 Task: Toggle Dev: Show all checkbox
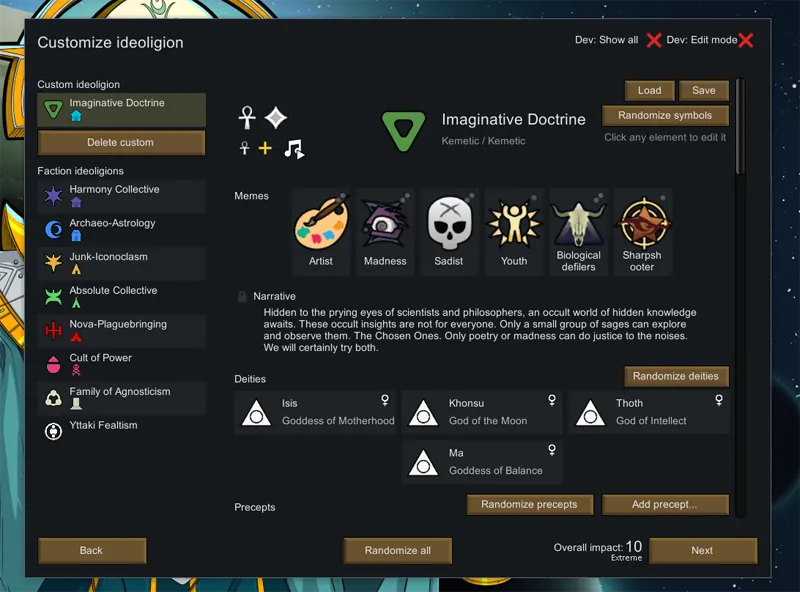point(653,40)
